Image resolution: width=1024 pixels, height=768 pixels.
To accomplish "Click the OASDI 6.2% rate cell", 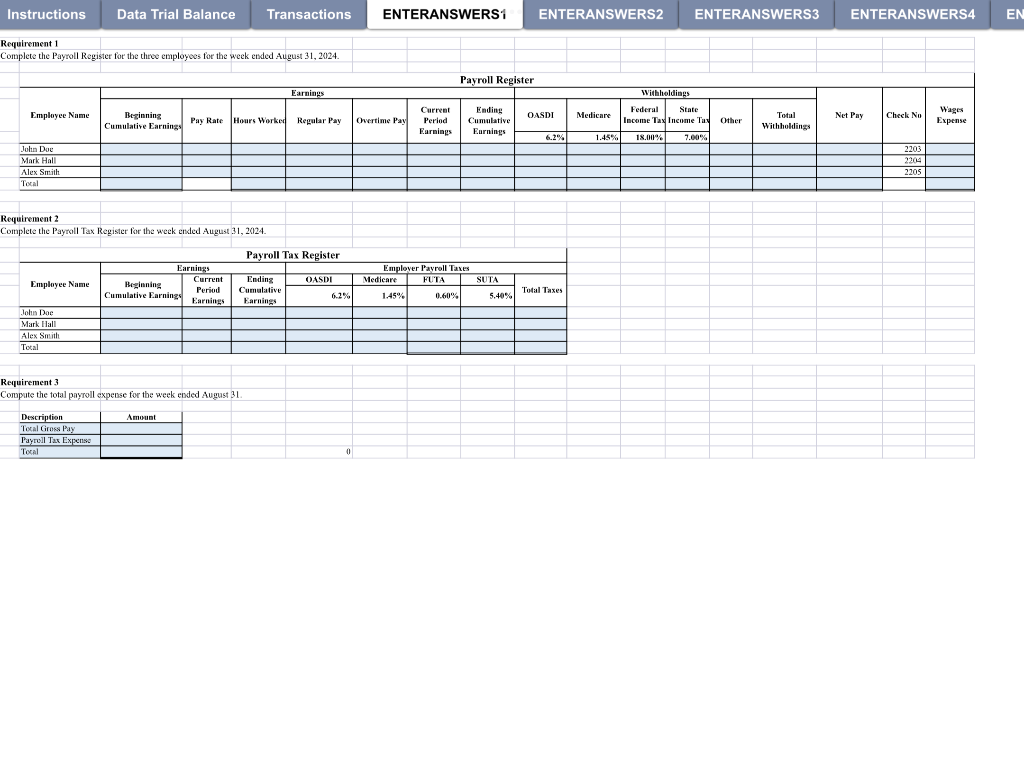I will tap(540, 138).
